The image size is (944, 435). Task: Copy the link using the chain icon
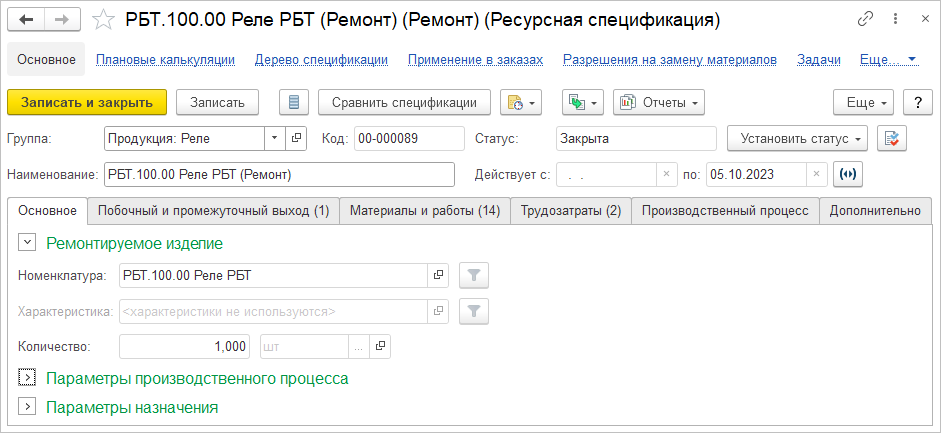(865, 20)
